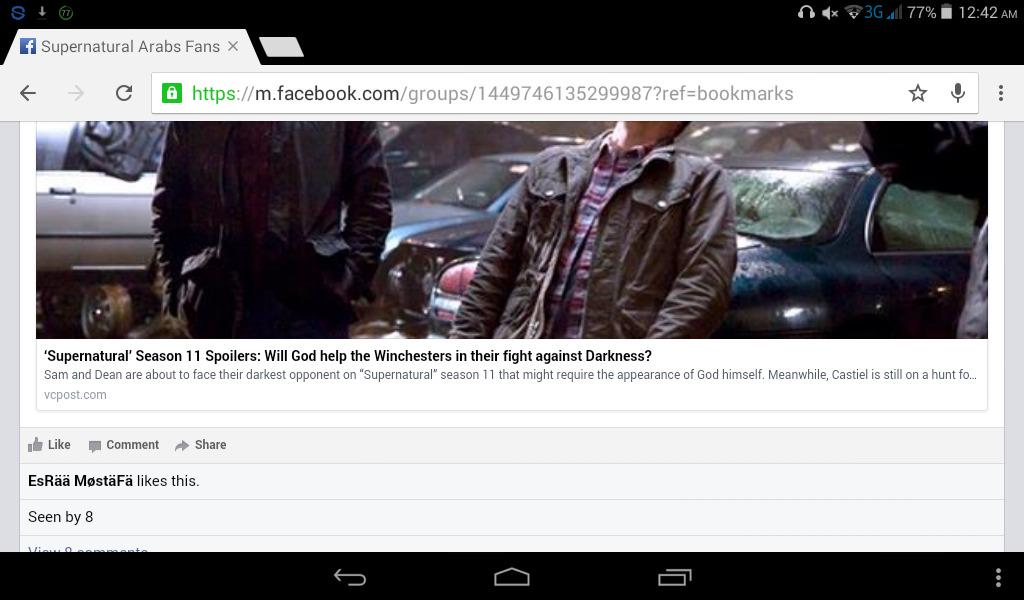Open a new tab with the new-tab button
The width and height of the screenshot is (1024, 600).
(x=281, y=47)
